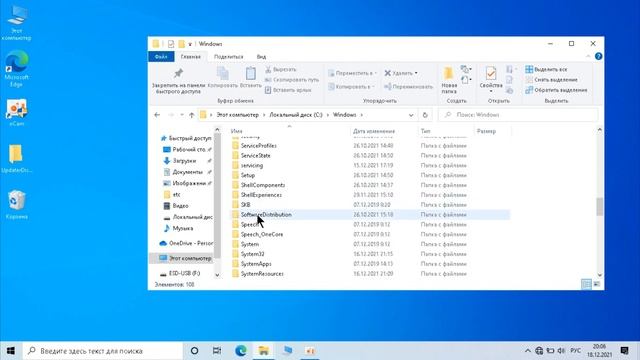Image resolution: width=640 pixels, height=360 pixels.
Task: Open Документы in navigation pane
Action: [187, 172]
